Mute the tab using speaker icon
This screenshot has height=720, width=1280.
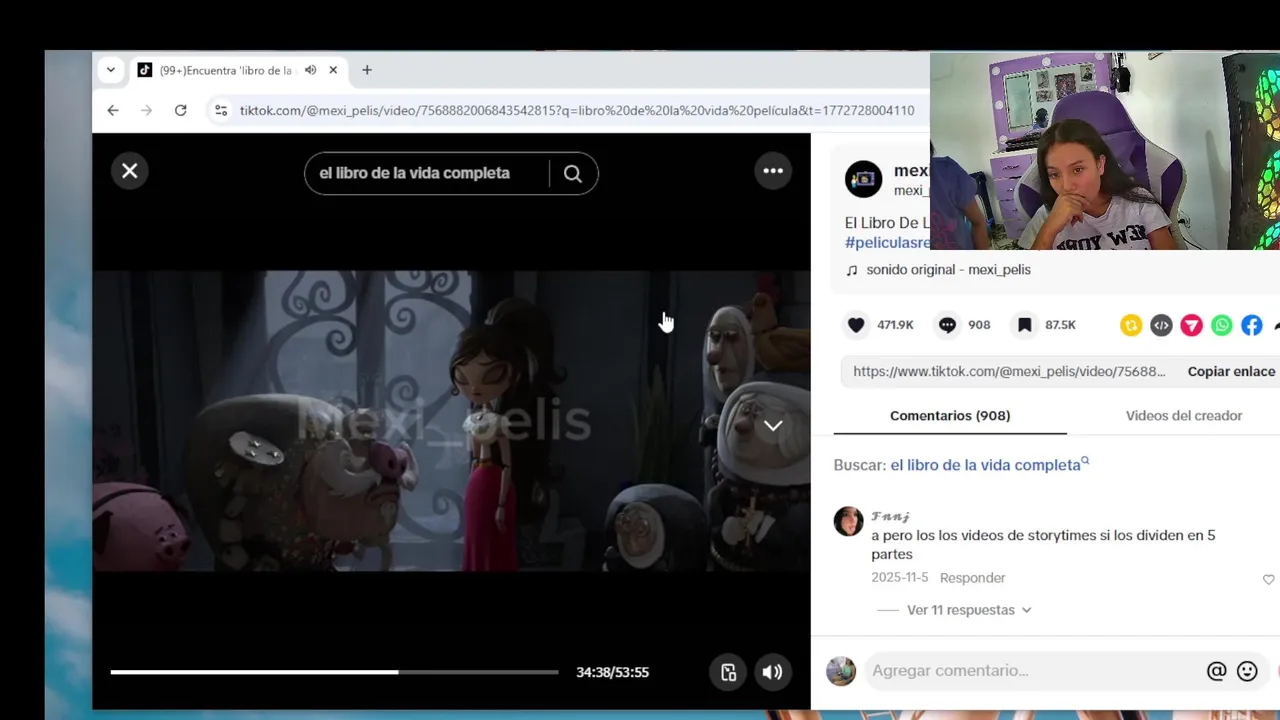[310, 70]
